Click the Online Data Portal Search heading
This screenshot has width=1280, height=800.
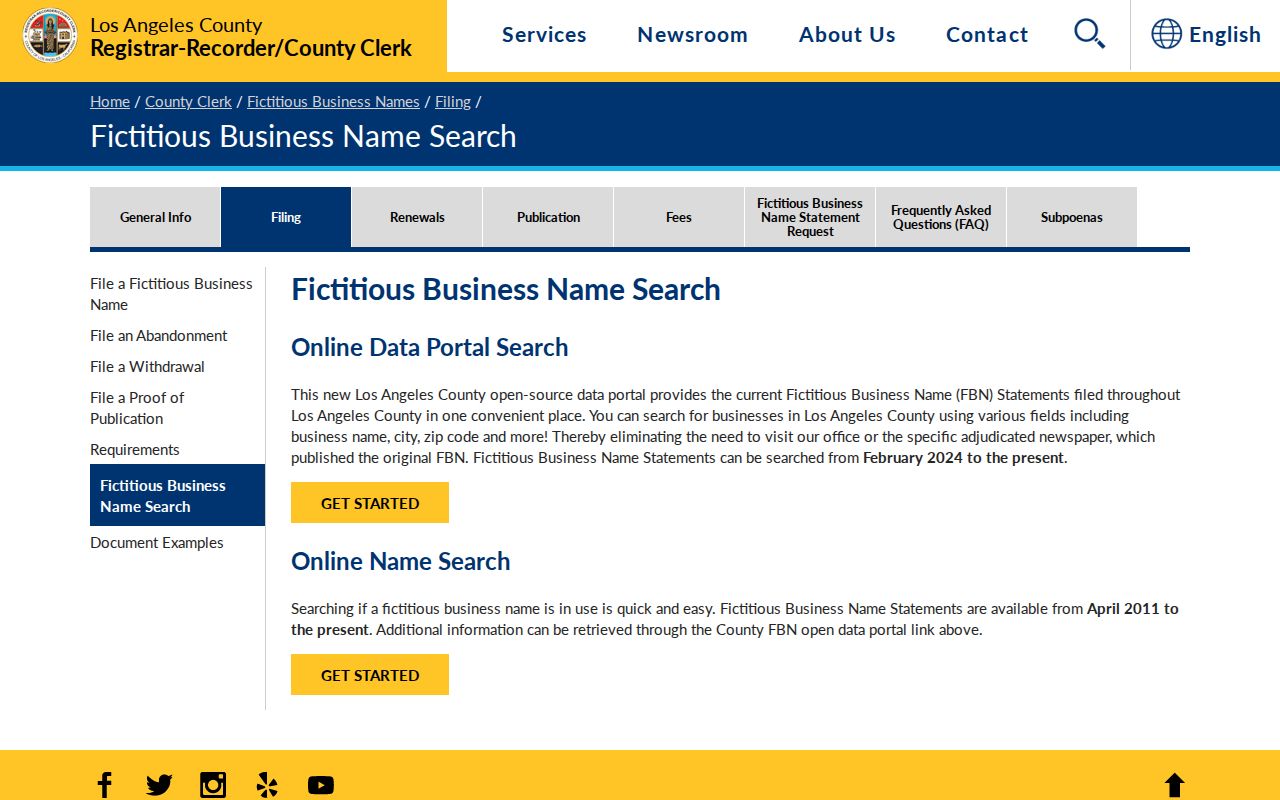click(430, 347)
